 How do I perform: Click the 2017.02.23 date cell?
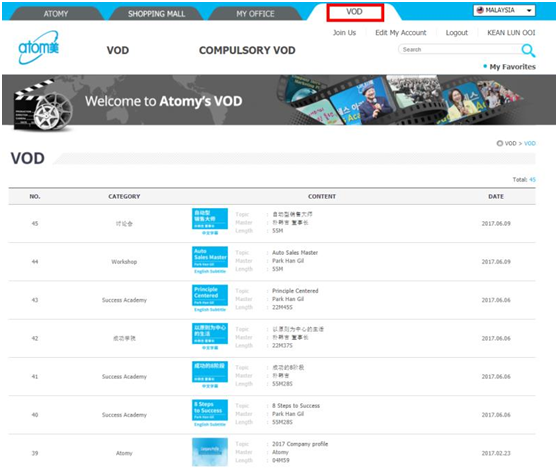496,453
